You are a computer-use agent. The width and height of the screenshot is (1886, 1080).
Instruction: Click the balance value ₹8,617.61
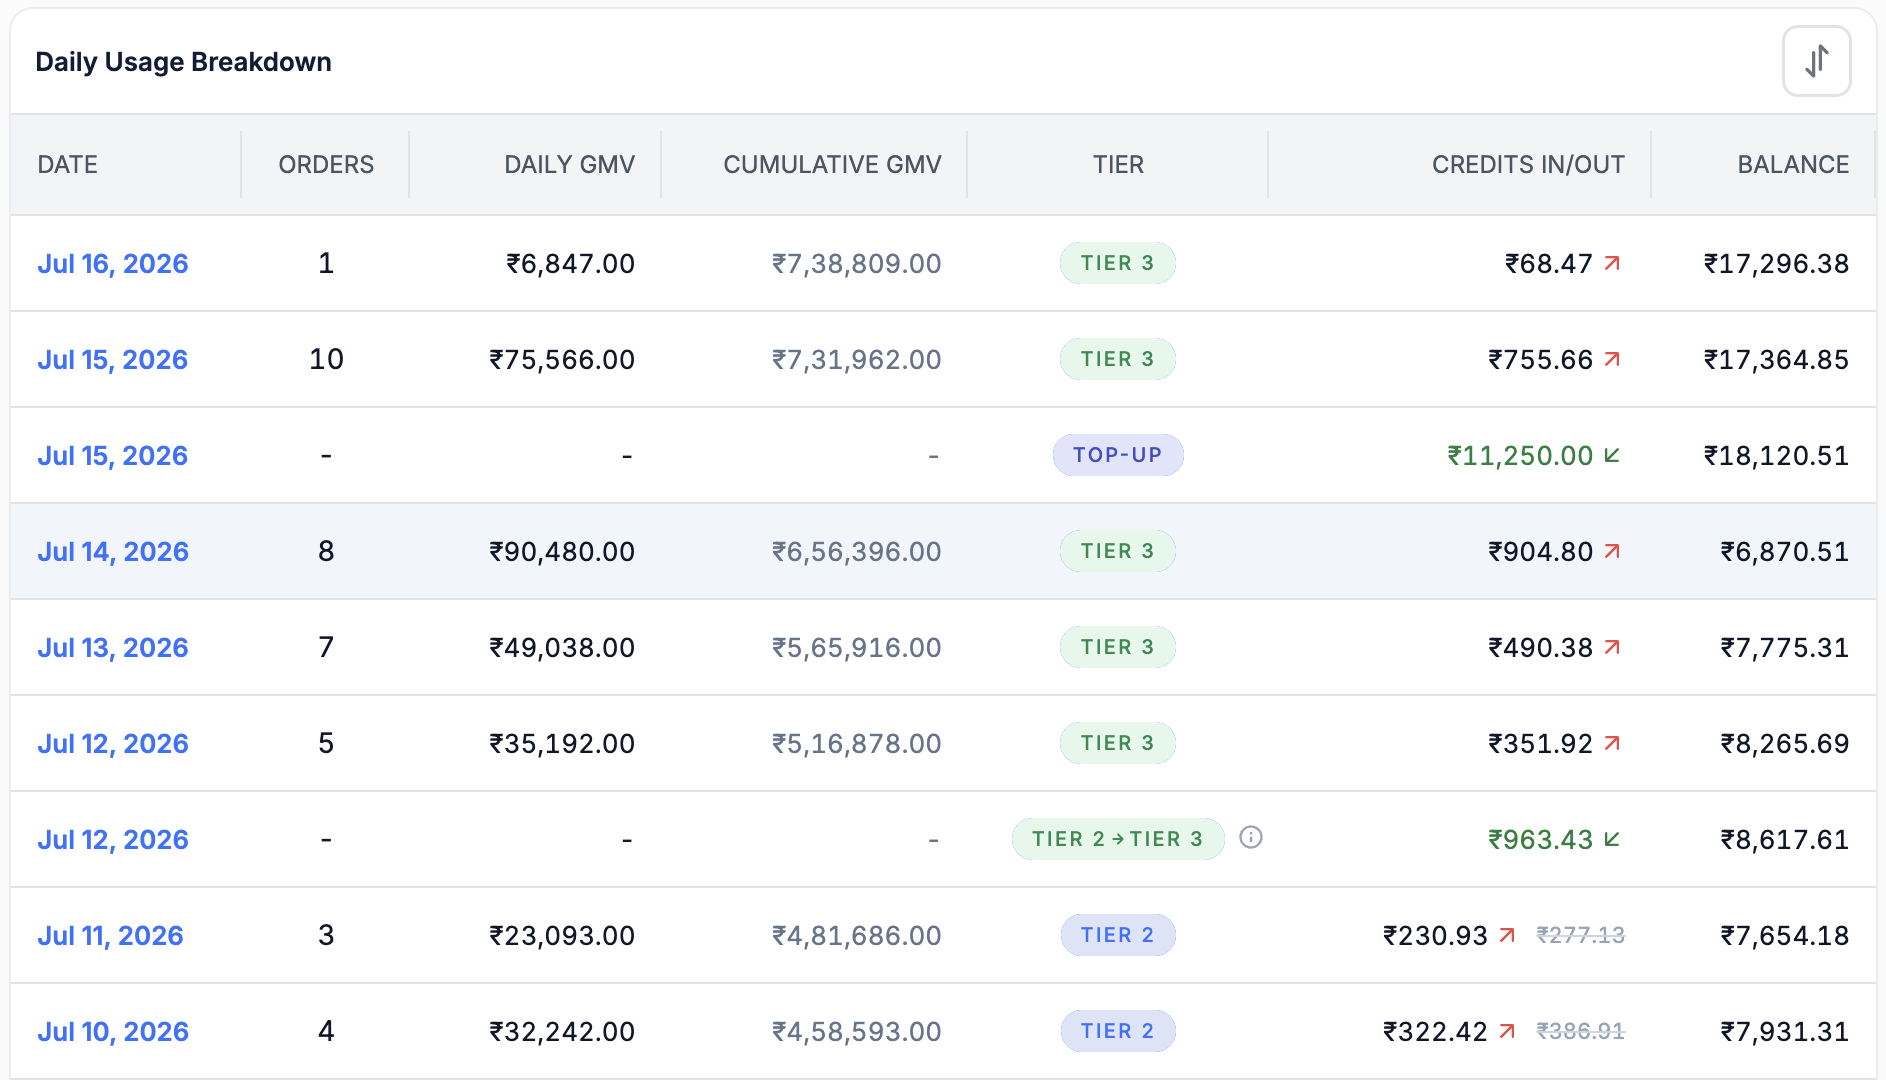[x=1784, y=840]
